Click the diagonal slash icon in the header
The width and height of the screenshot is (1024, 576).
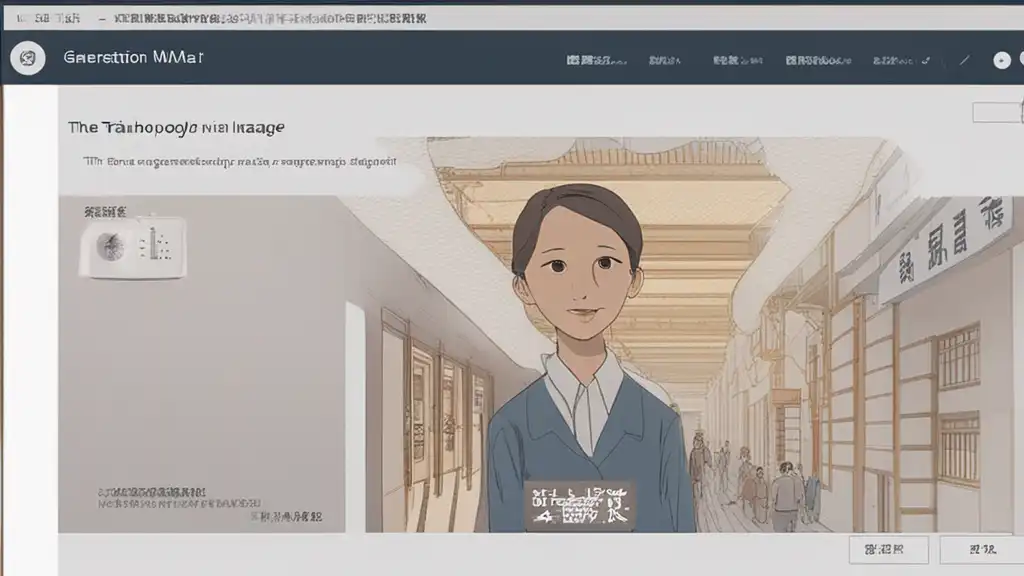tap(965, 60)
